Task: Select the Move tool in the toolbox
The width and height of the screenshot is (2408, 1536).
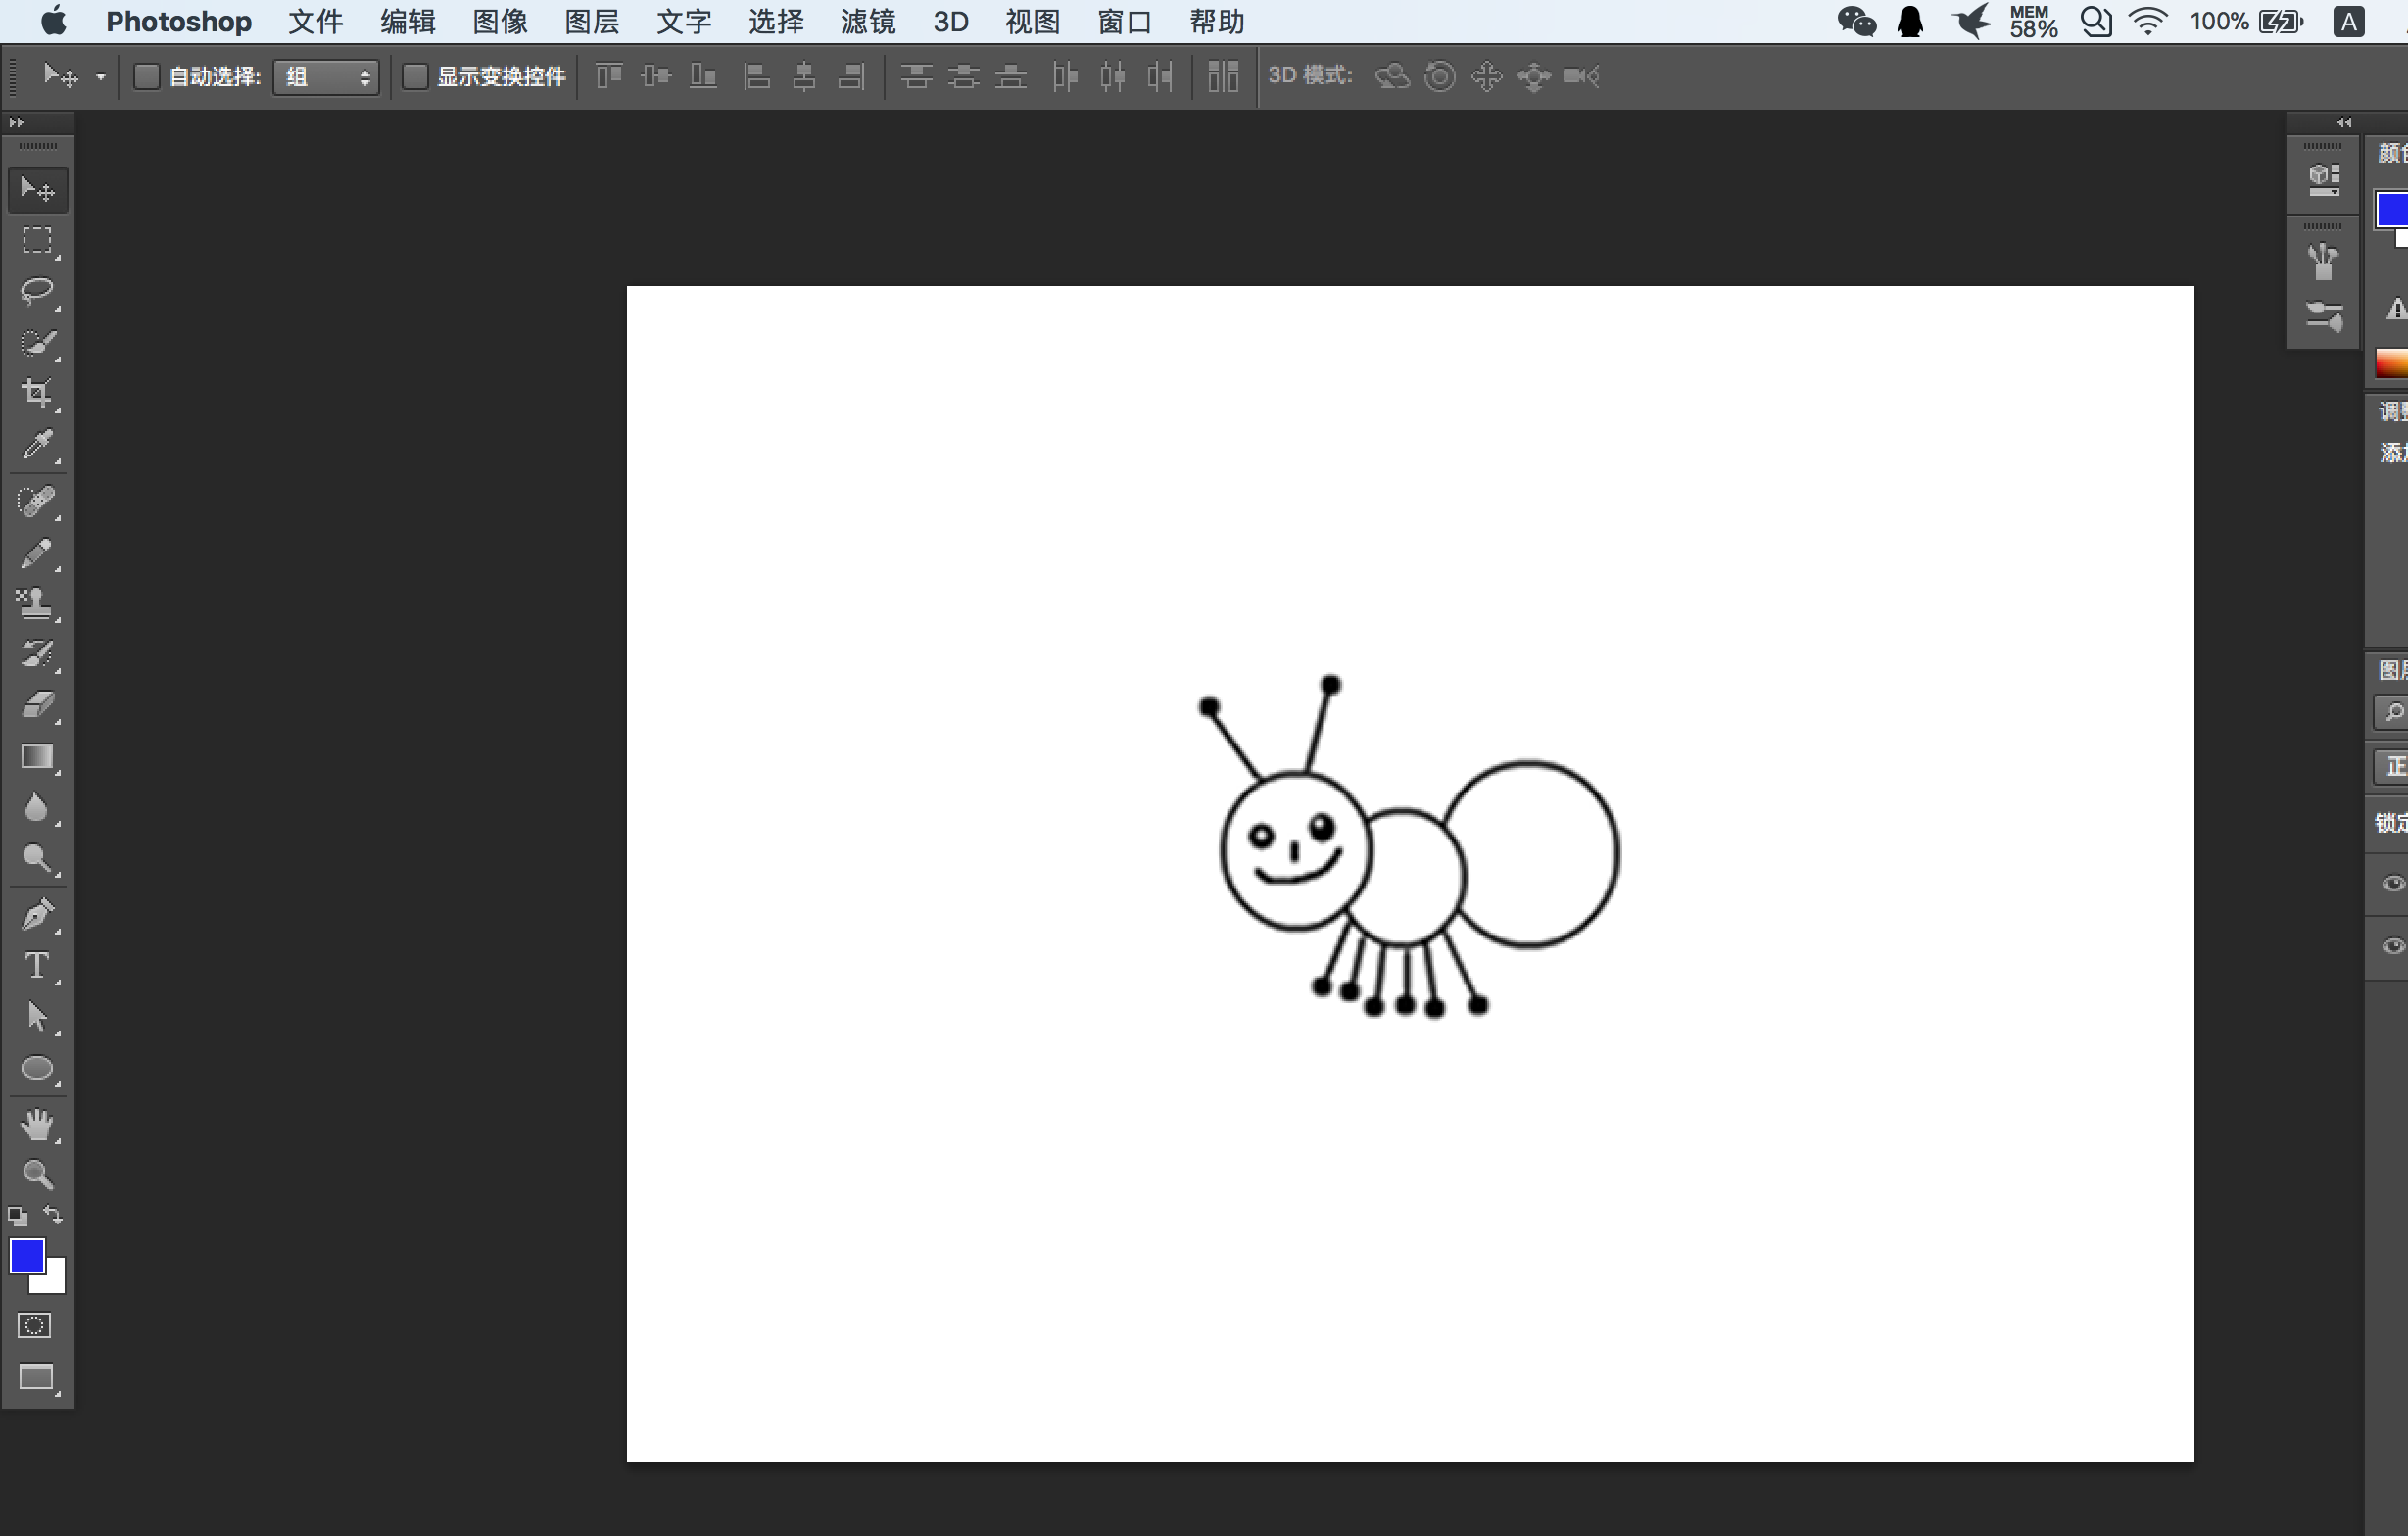Action: [38, 189]
